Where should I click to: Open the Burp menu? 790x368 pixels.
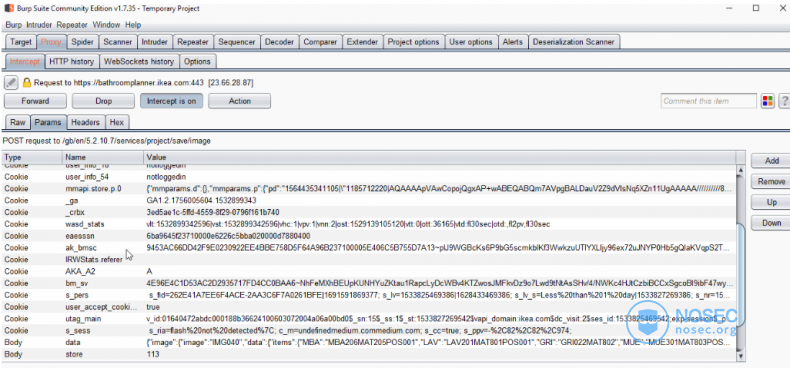click(14, 25)
